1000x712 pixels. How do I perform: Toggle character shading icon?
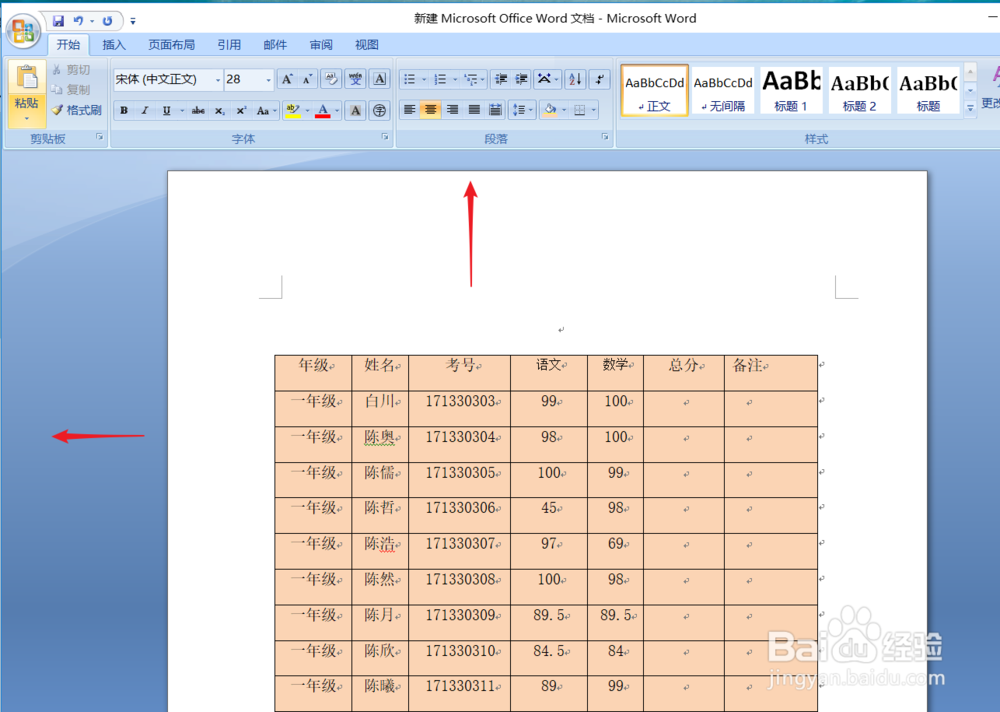[355, 110]
